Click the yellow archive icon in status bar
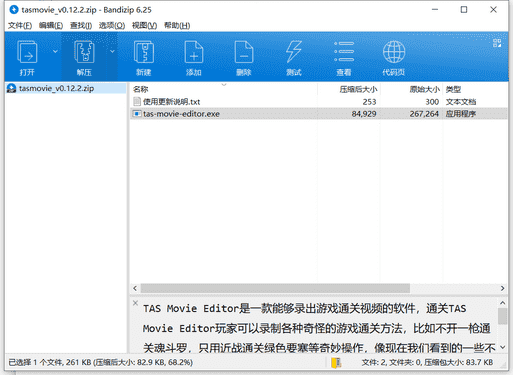 pos(336,362)
